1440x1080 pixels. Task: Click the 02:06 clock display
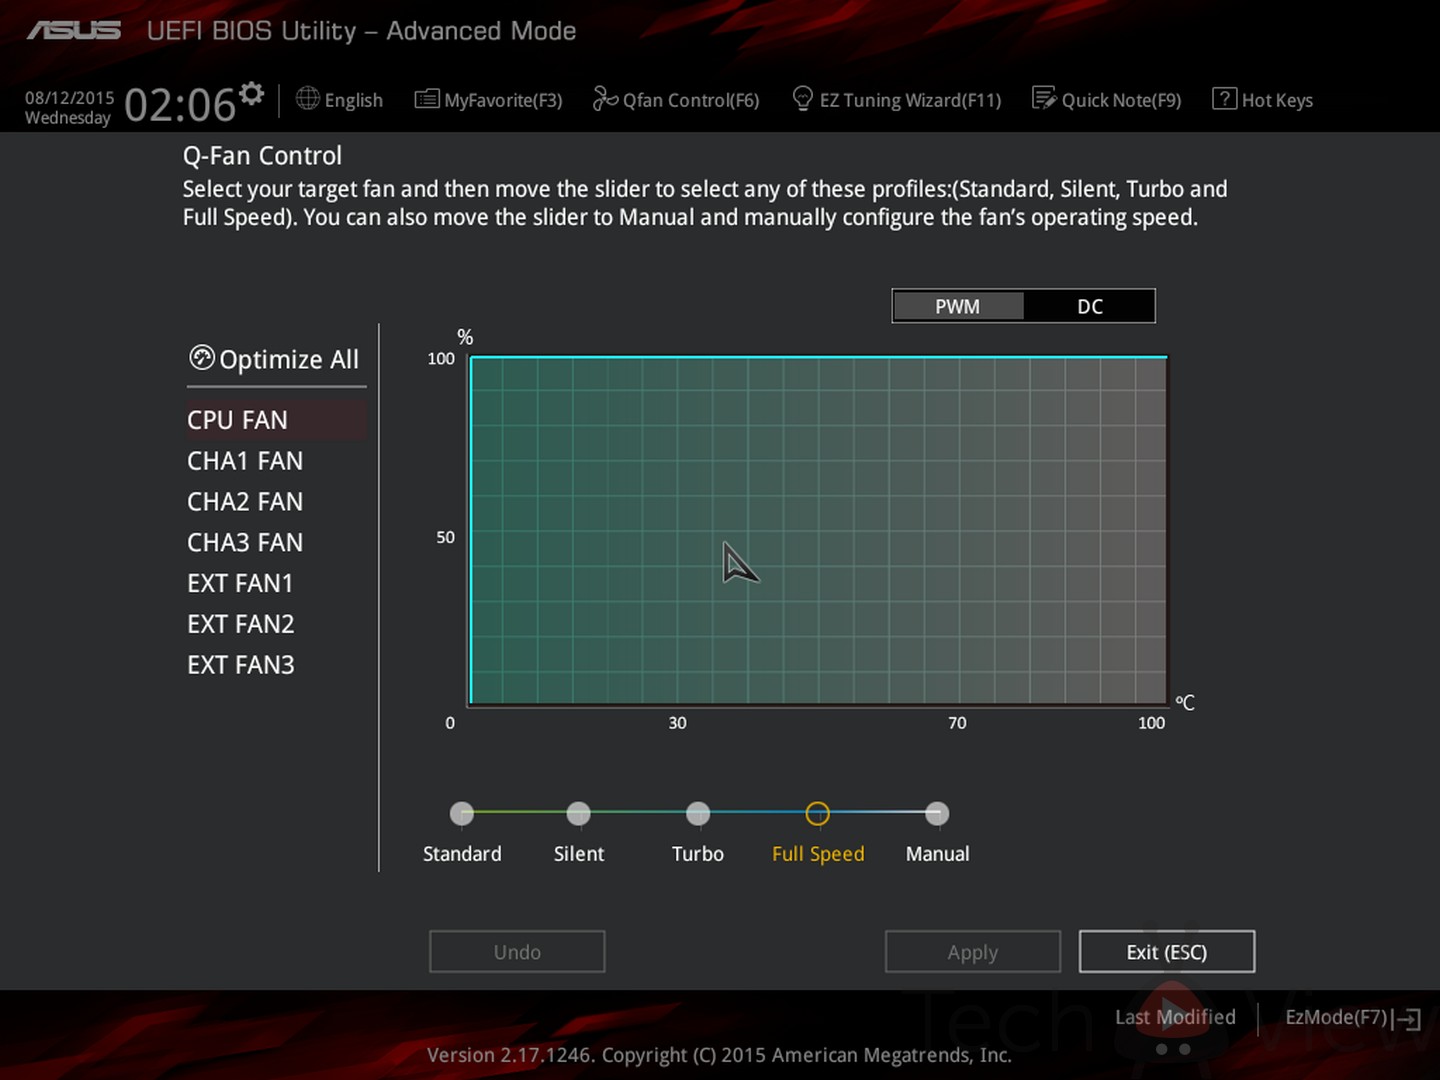tap(180, 104)
